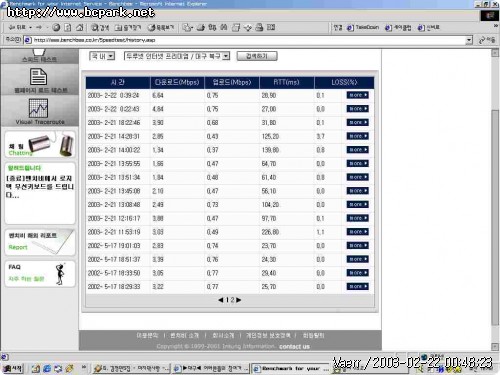Image resolution: width=500 pixels, height=375 pixels.
Task: Click the Start button on the taskbar
Action: 12,368
